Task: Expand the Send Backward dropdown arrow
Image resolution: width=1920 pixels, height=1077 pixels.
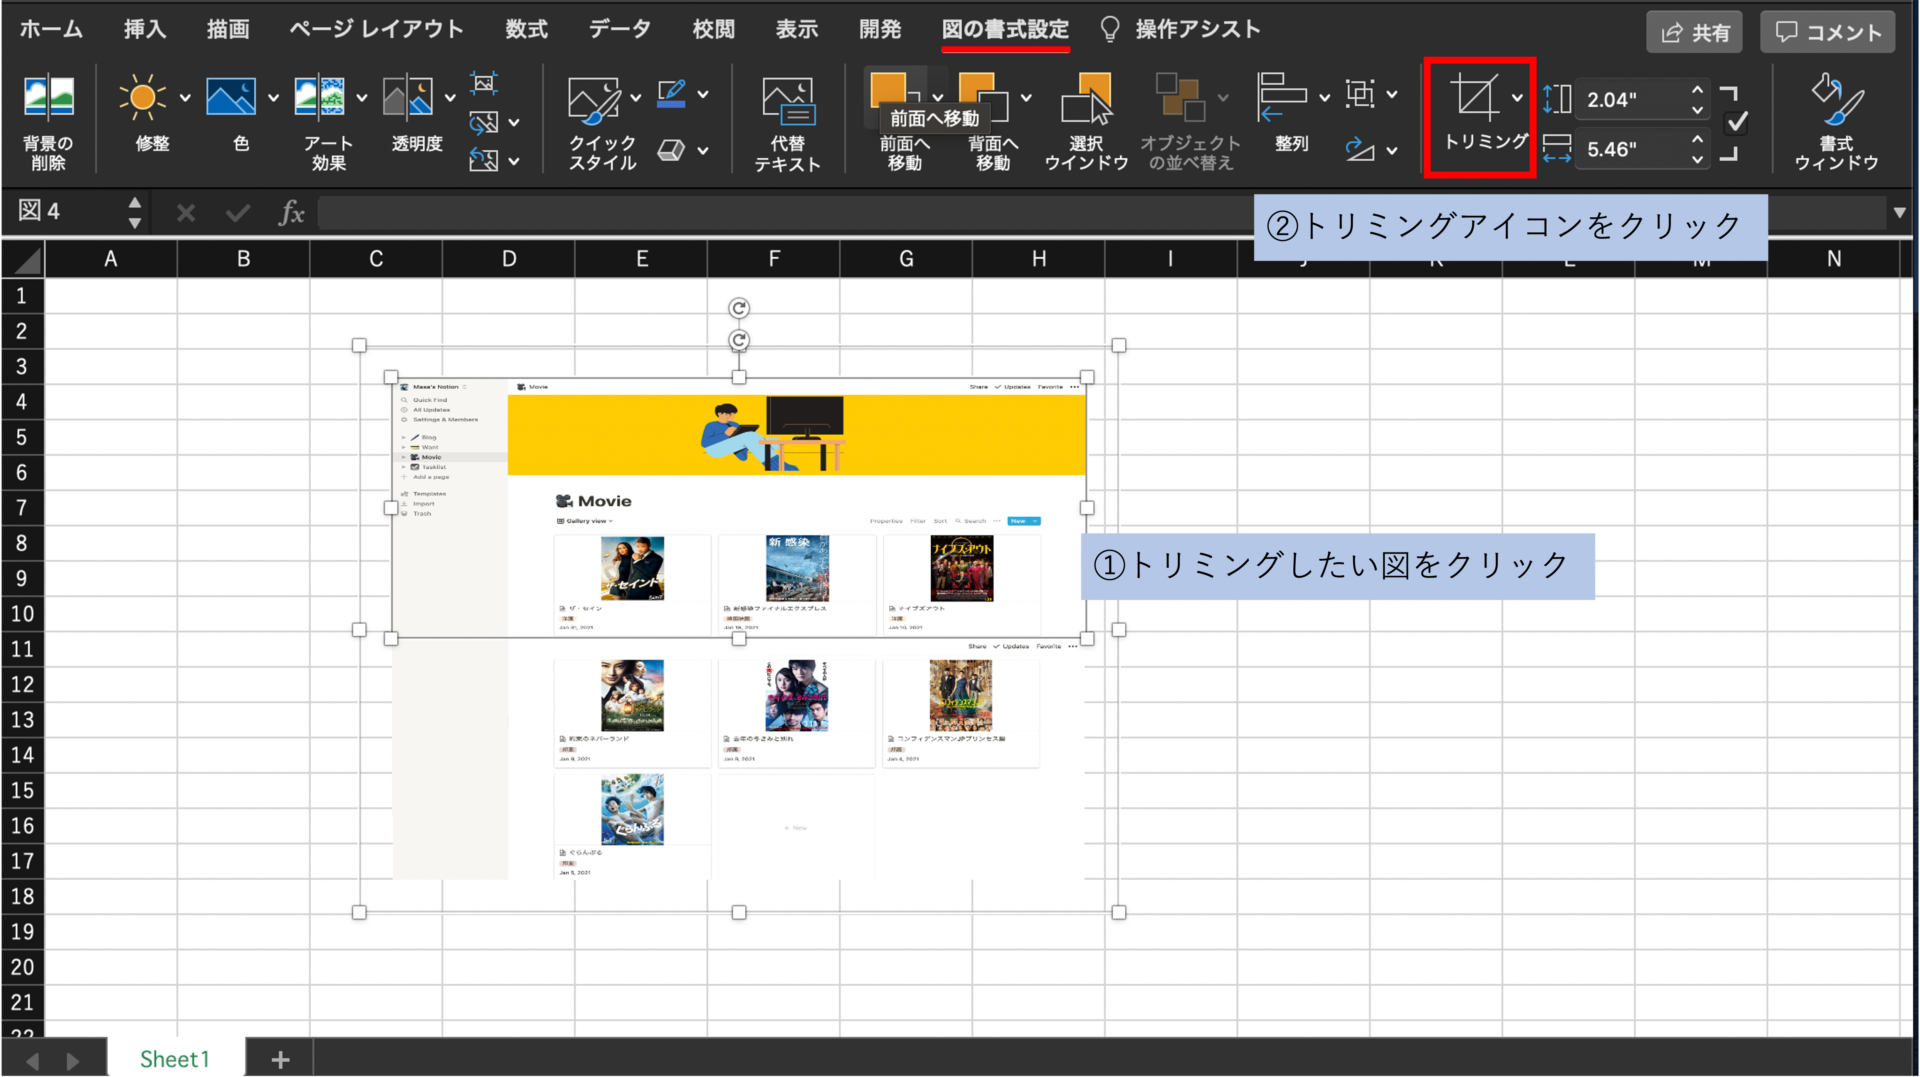Action: (x=1026, y=98)
